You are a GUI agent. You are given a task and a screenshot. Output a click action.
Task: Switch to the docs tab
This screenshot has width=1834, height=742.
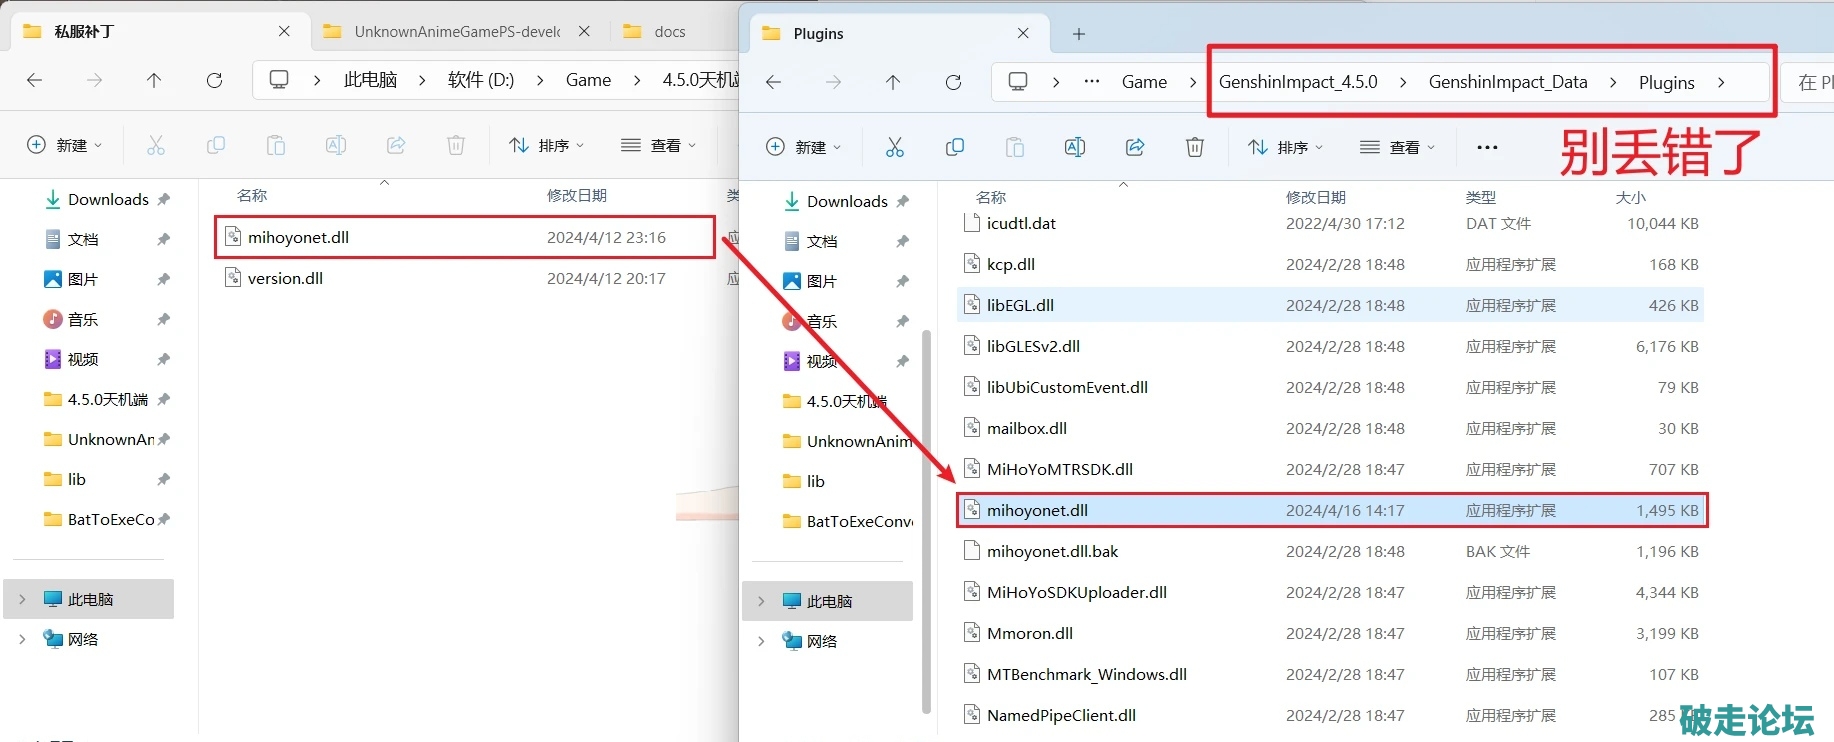(669, 32)
